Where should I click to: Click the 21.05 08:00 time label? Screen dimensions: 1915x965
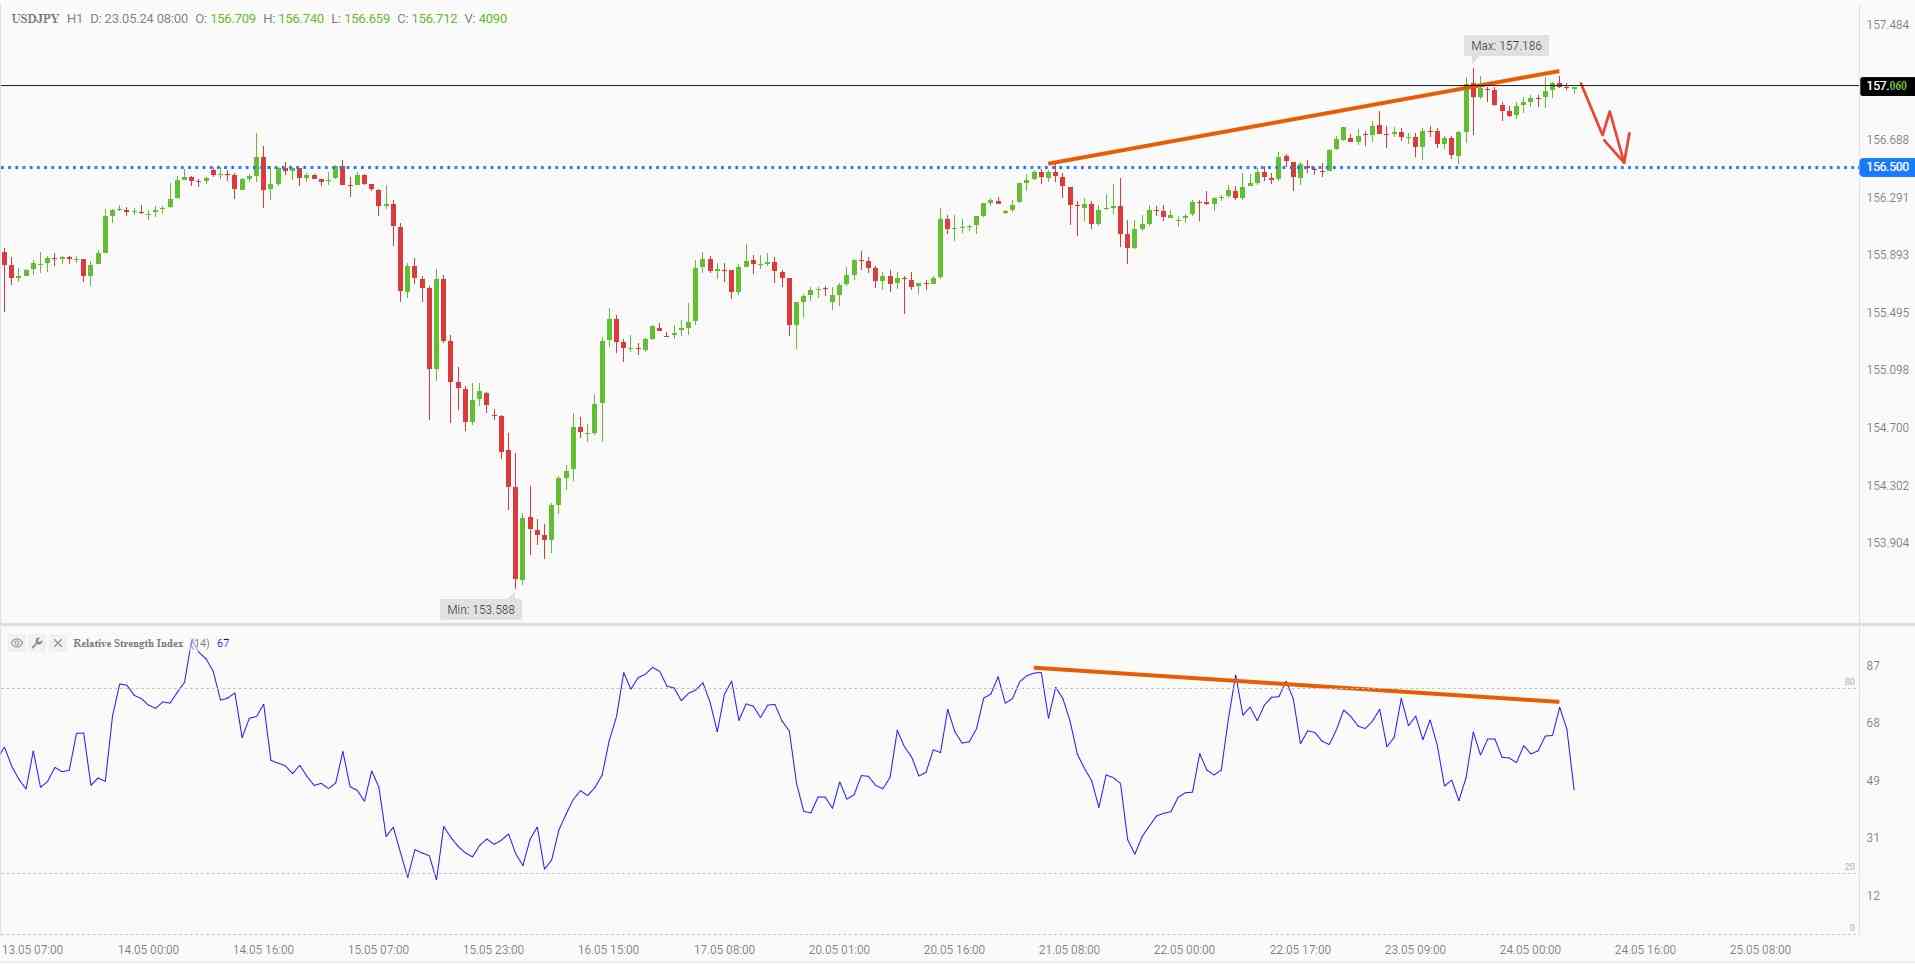tap(1069, 950)
